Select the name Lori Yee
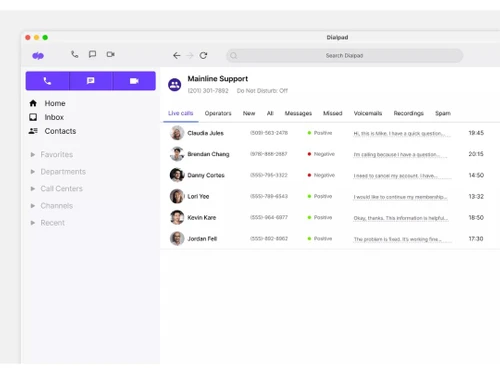Image resolution: width=500 pixels, height=375 pixels. tap(198, 196)
